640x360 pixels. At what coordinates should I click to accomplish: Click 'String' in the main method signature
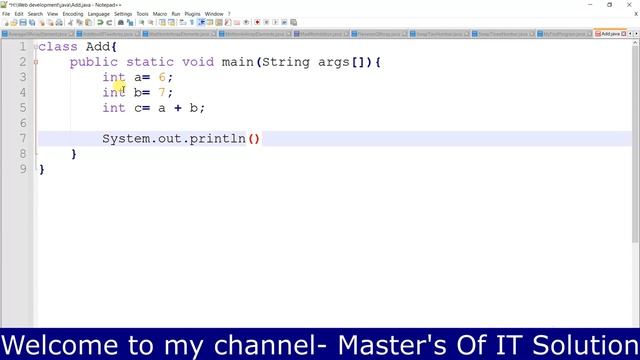point(286,62)
